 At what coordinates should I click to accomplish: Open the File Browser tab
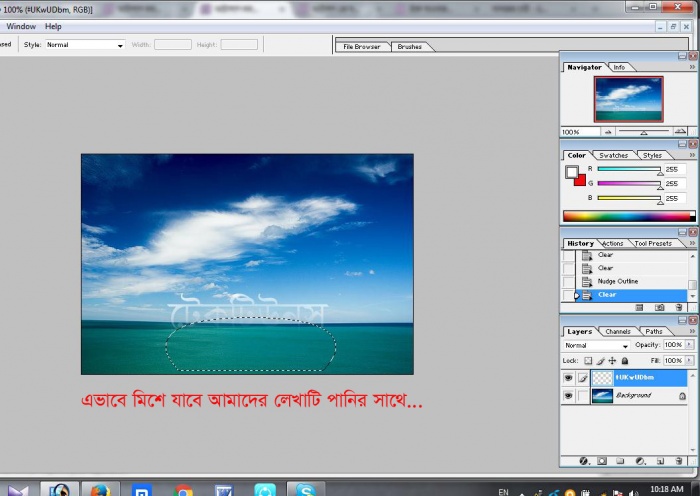[362, 47]
